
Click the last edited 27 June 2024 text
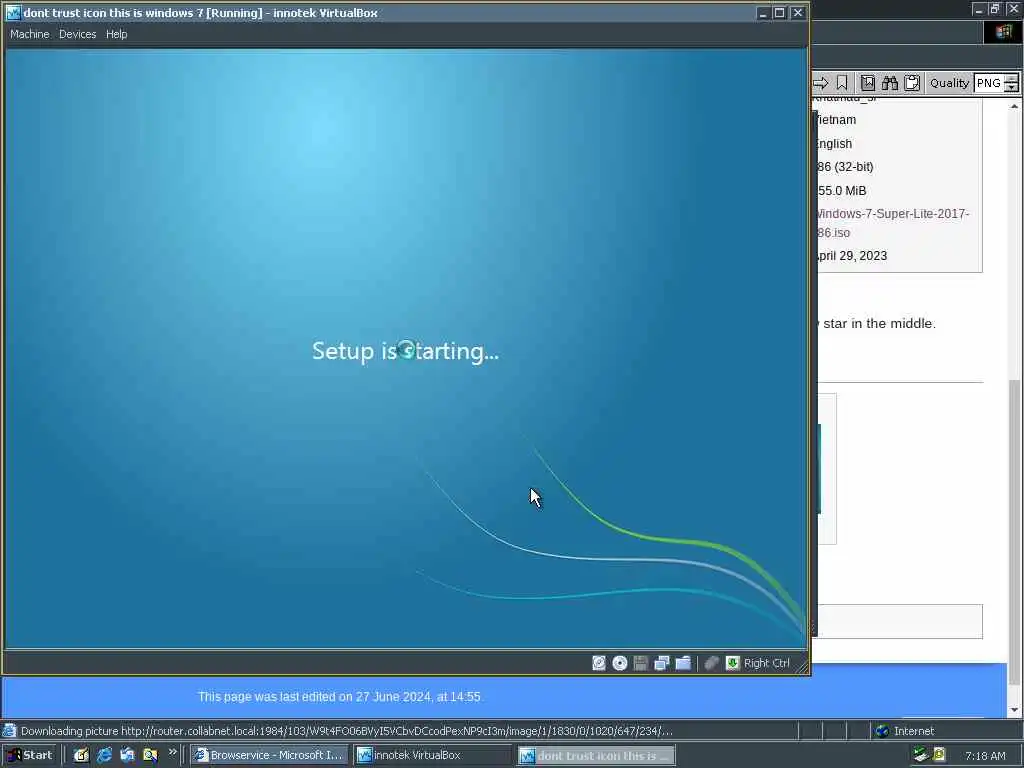pos(340,697)
